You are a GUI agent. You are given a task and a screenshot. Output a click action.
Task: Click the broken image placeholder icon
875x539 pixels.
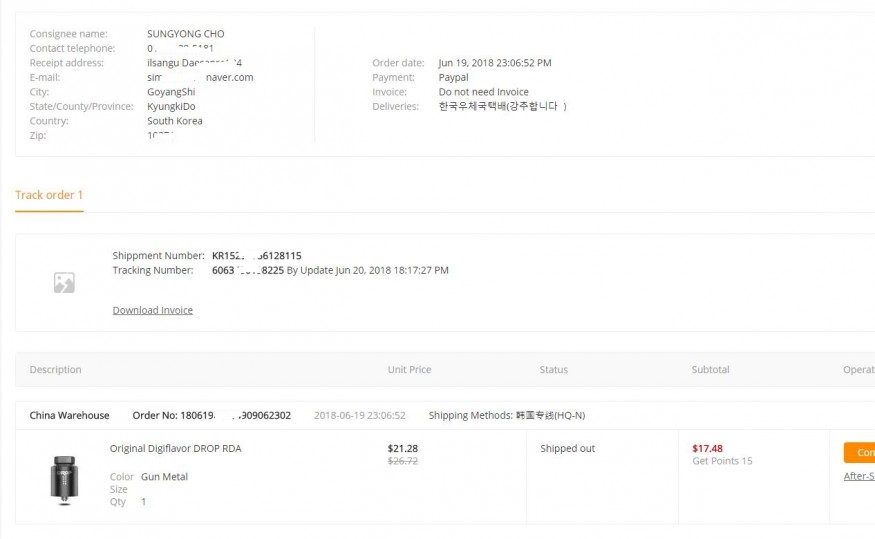coord(64,283)
